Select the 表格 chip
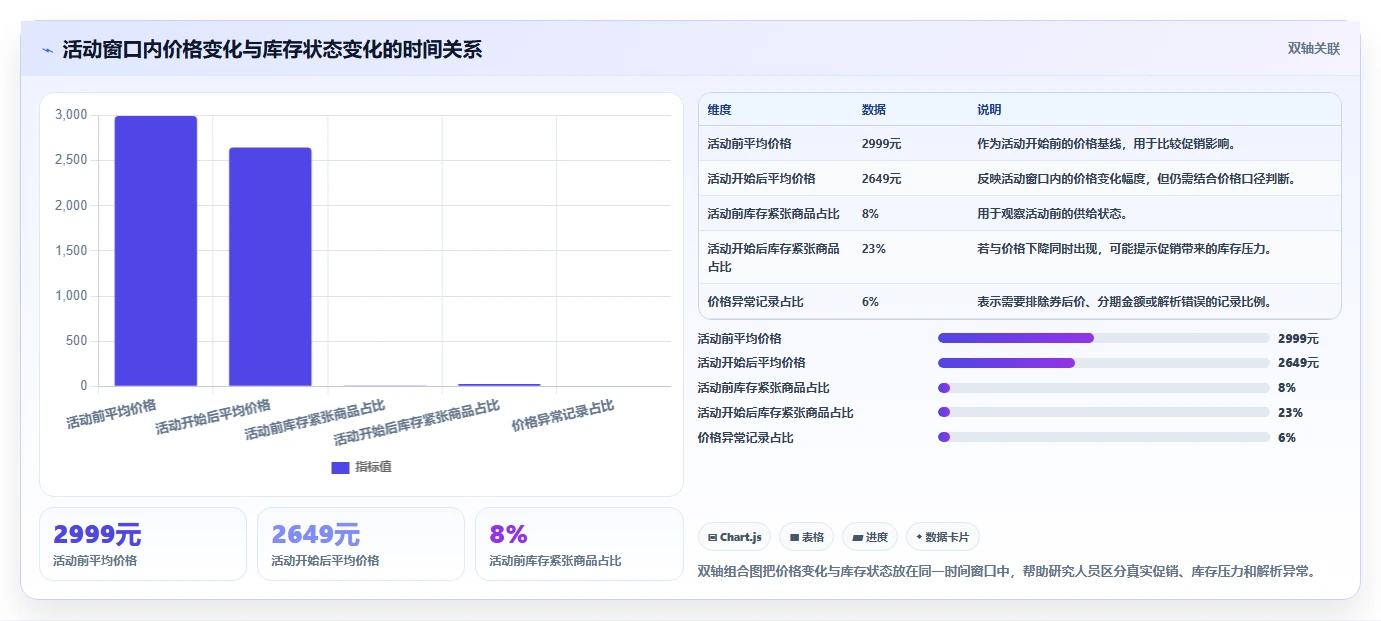Image resolution: width=1381 pixels, height=621 pixels. pos(806,537)
